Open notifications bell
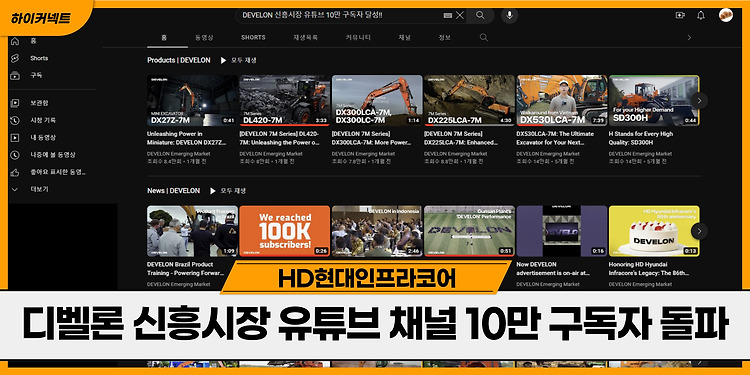 click(x=701, y=15)
